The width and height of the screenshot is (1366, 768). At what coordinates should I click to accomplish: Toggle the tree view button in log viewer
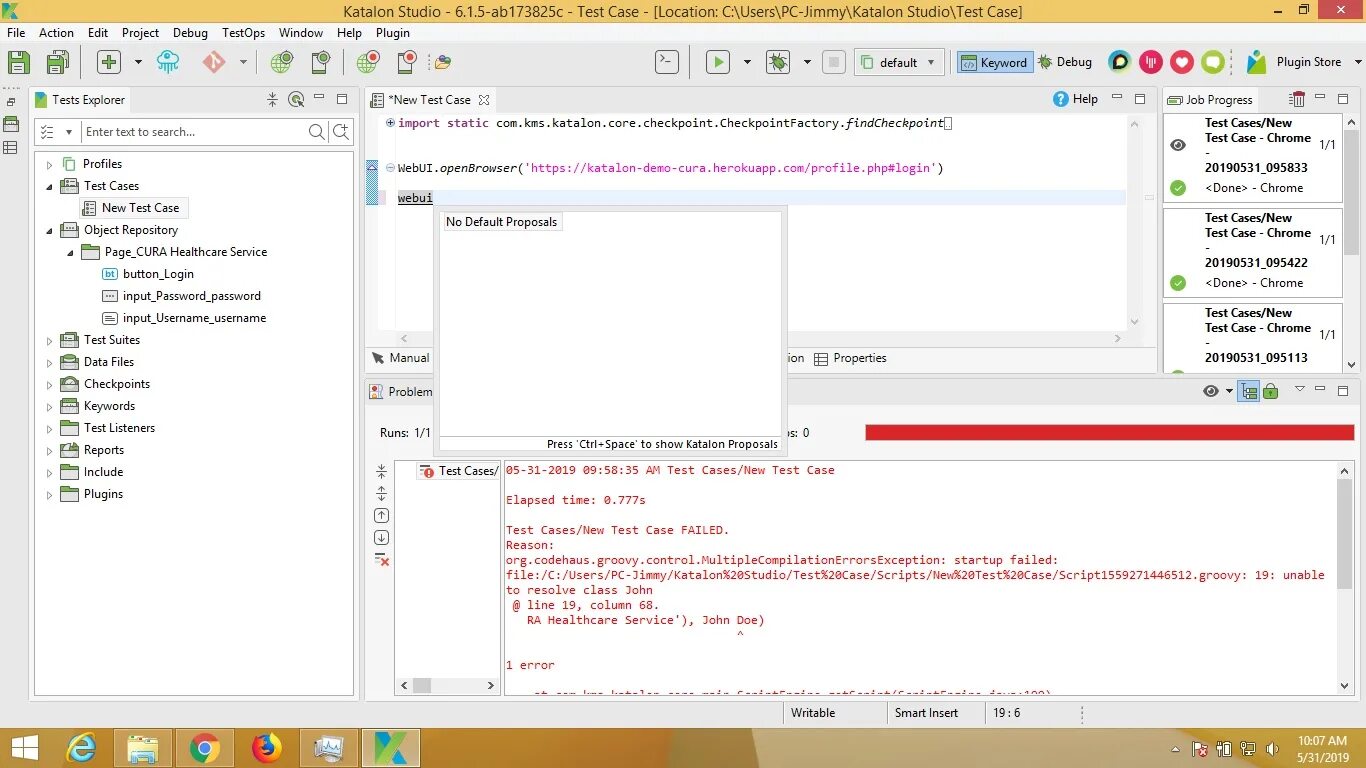coord(1249,391)
